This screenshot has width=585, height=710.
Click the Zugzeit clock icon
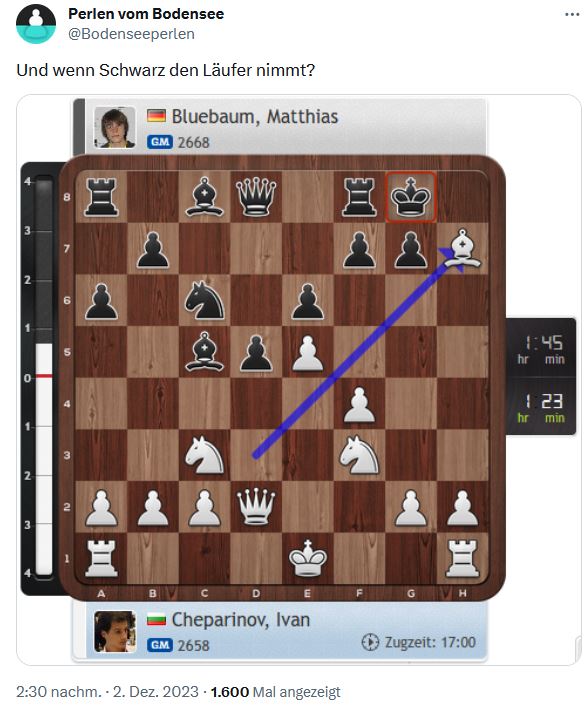[x=370, y=642]
